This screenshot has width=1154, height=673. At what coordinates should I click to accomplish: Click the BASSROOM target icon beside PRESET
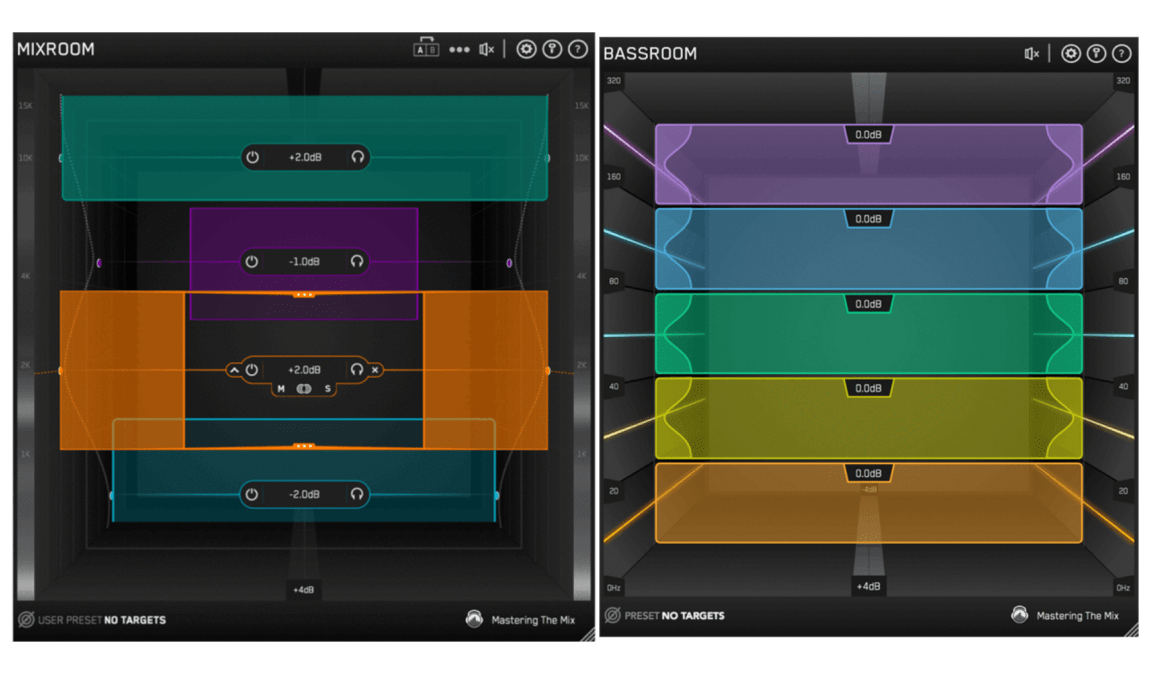612,615
